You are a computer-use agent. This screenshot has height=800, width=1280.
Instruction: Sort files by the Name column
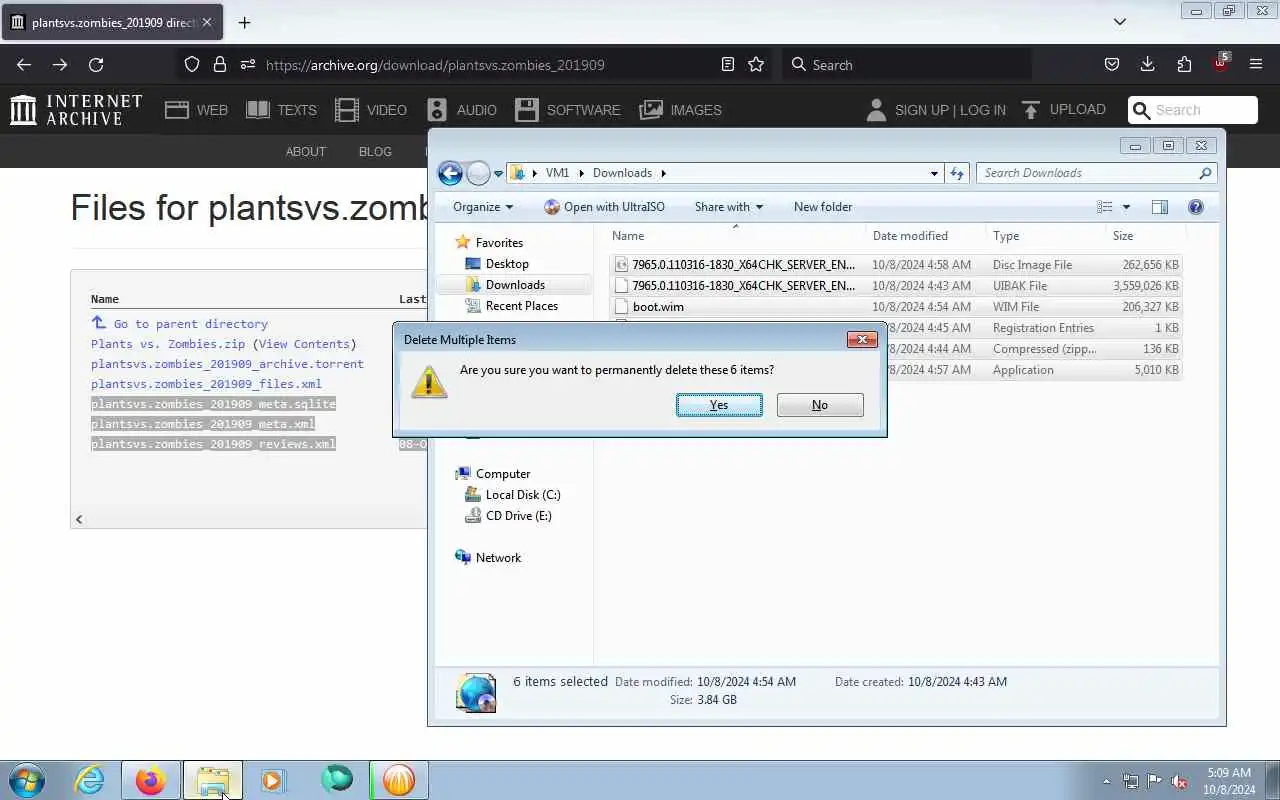click(x=735, y=236)
